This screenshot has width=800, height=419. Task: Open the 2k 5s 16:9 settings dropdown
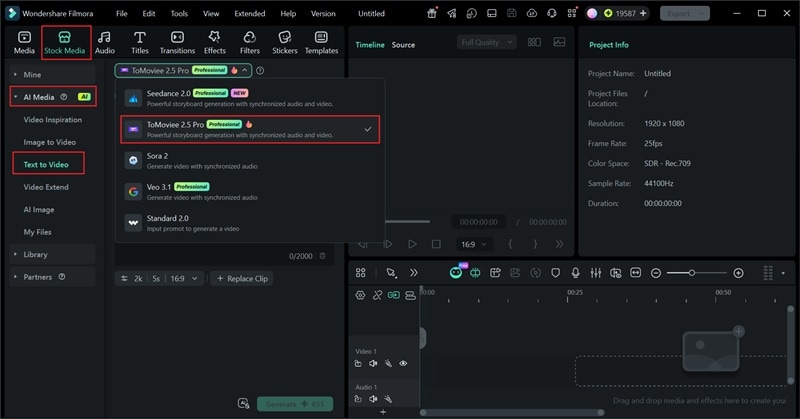[x=159, y=279]
